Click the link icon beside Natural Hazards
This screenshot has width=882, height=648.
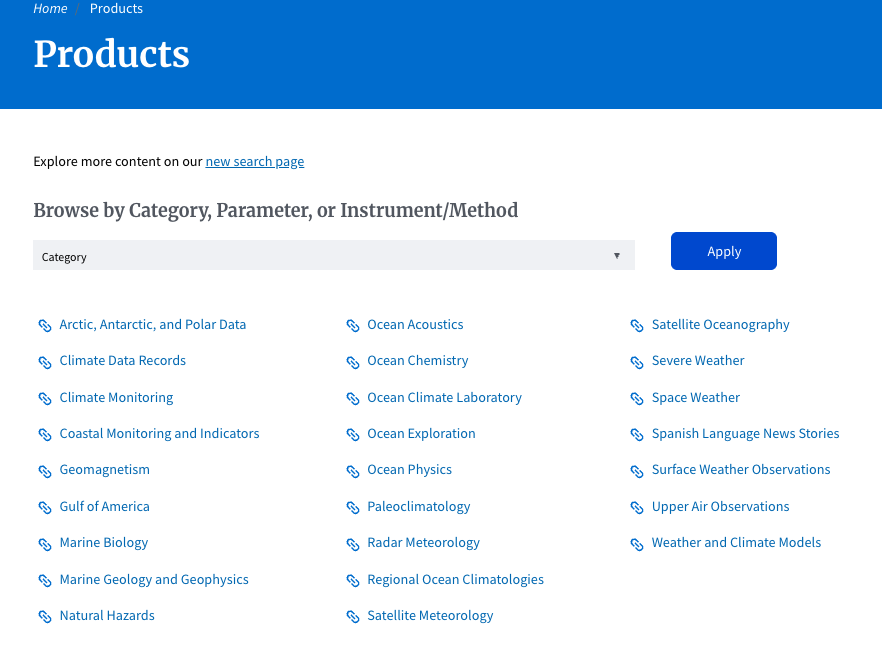(x=45, y=616)
